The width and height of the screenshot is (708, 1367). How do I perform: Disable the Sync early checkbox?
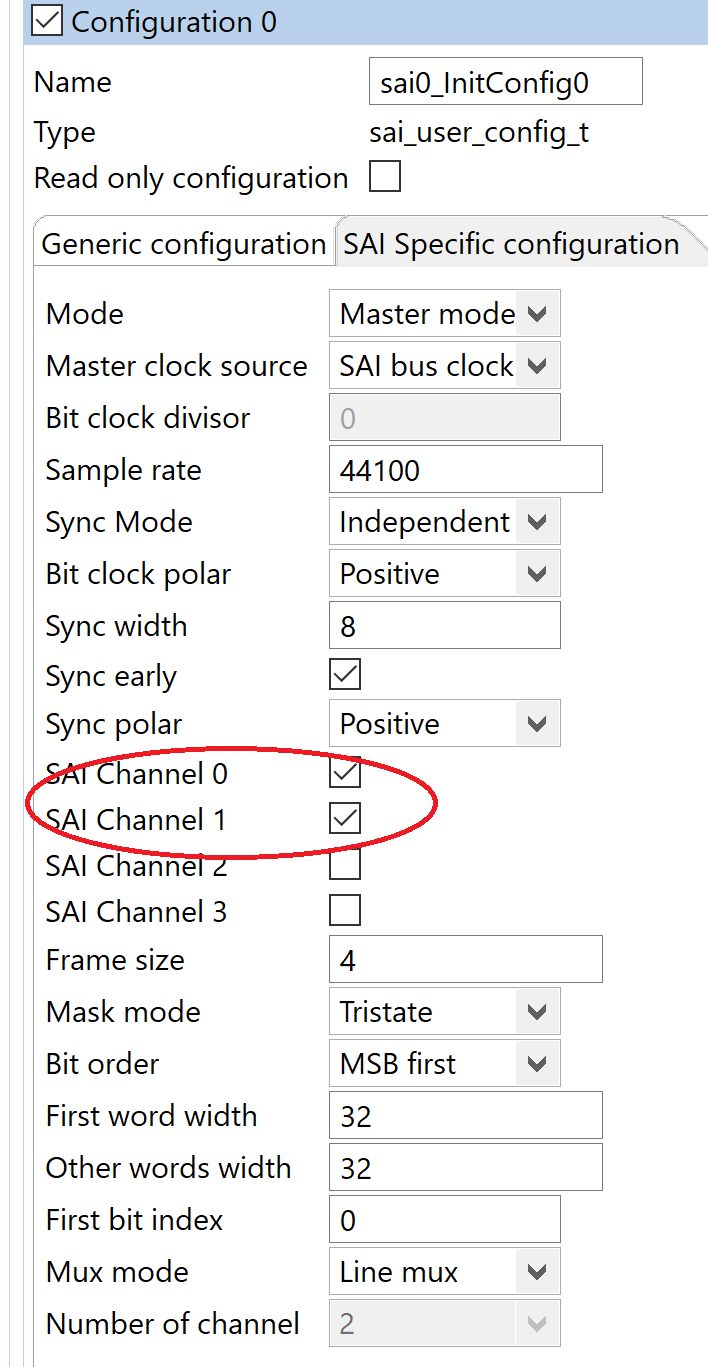pyautogui.click(x=345, y=675)
